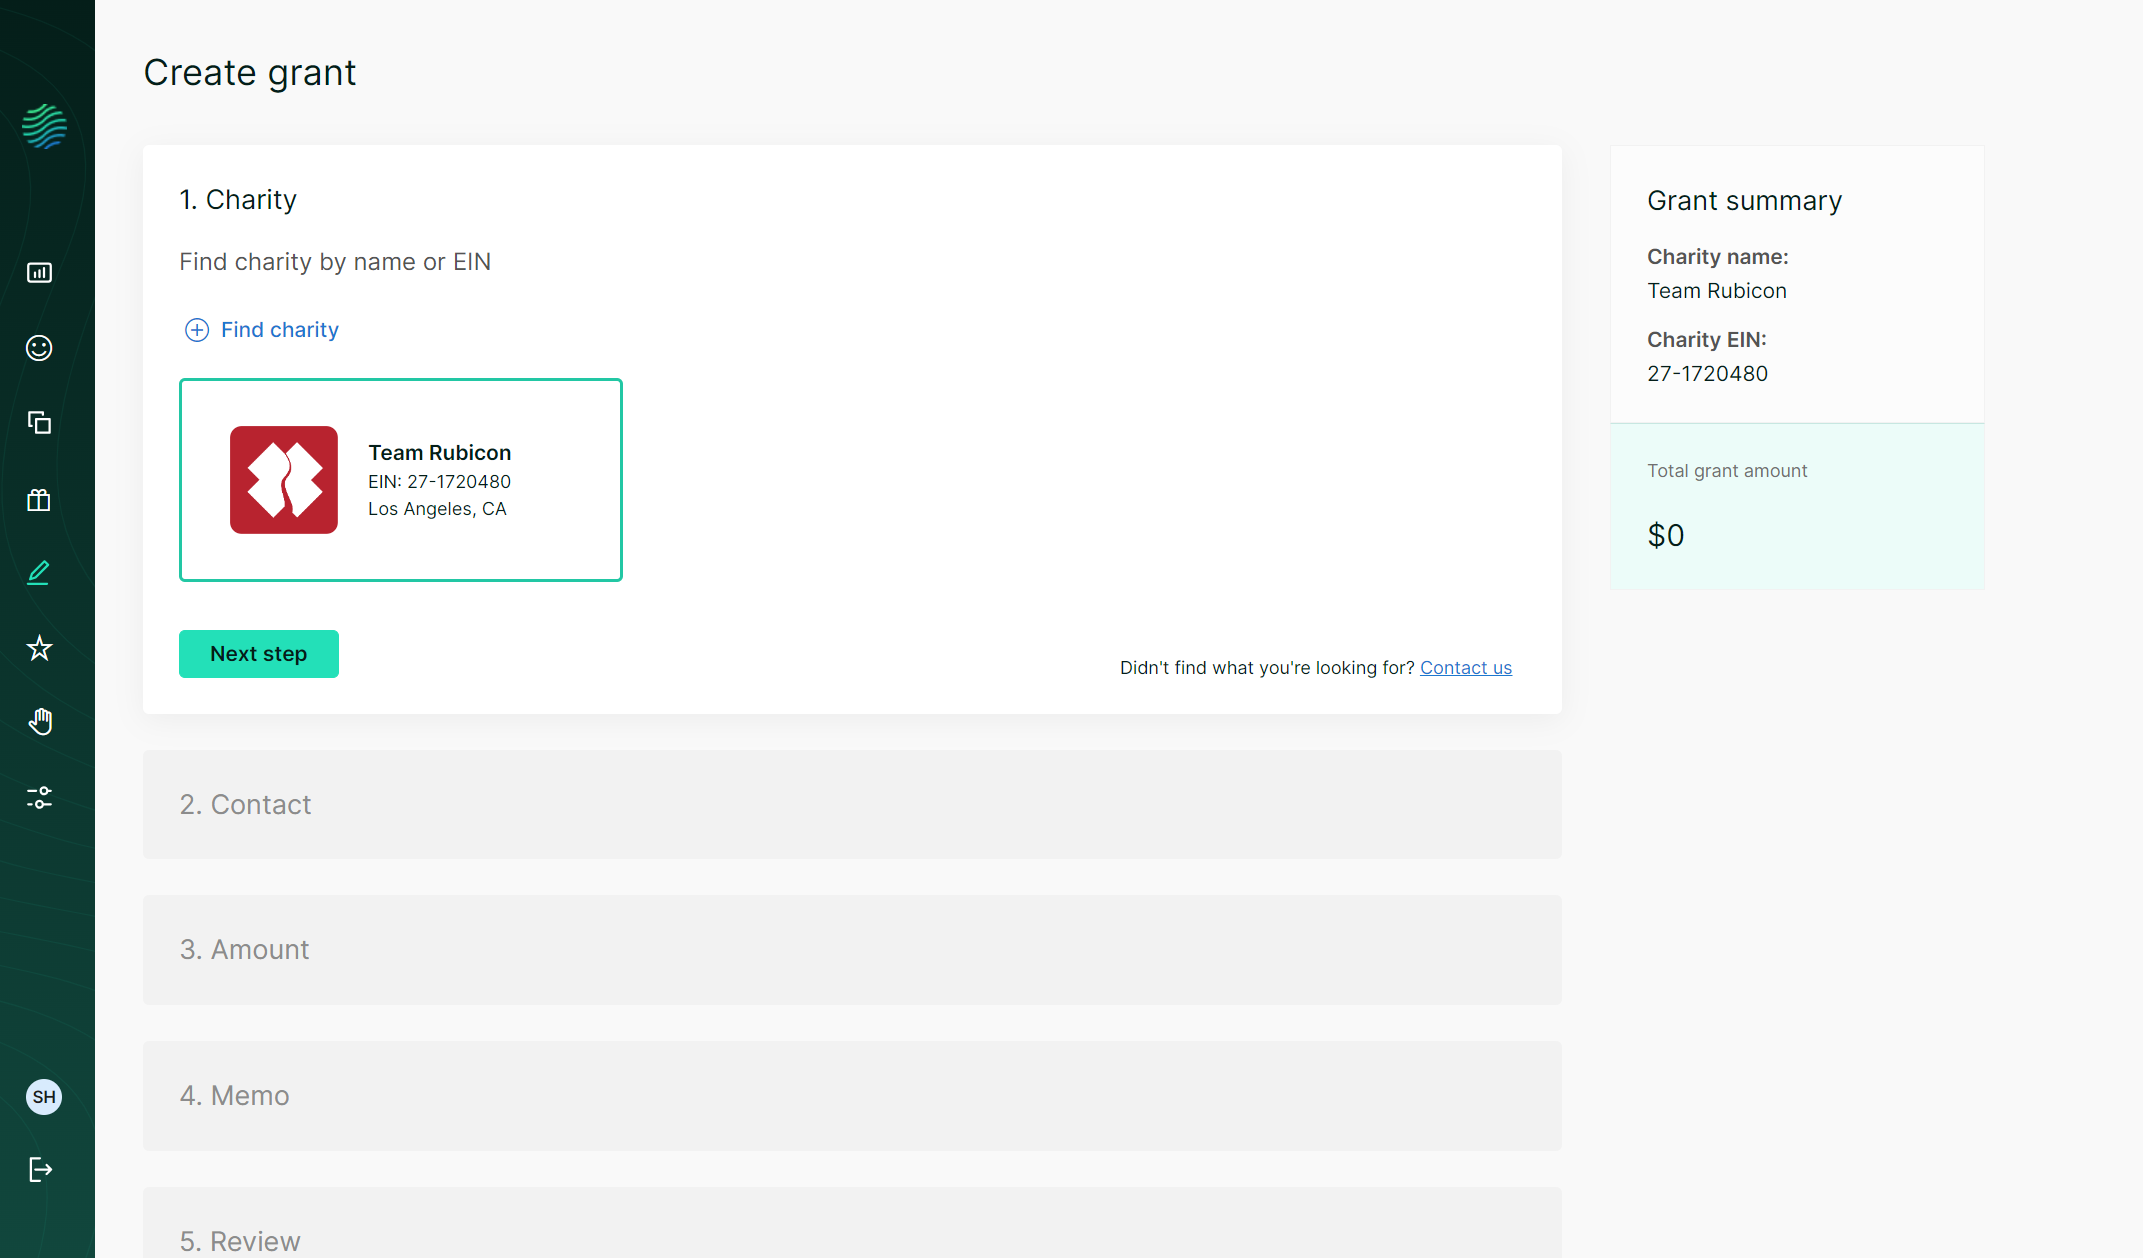Click the wave logo in sidebar
The height and width of the screenshot is (1258, 2143).
(x=44, y=127)
